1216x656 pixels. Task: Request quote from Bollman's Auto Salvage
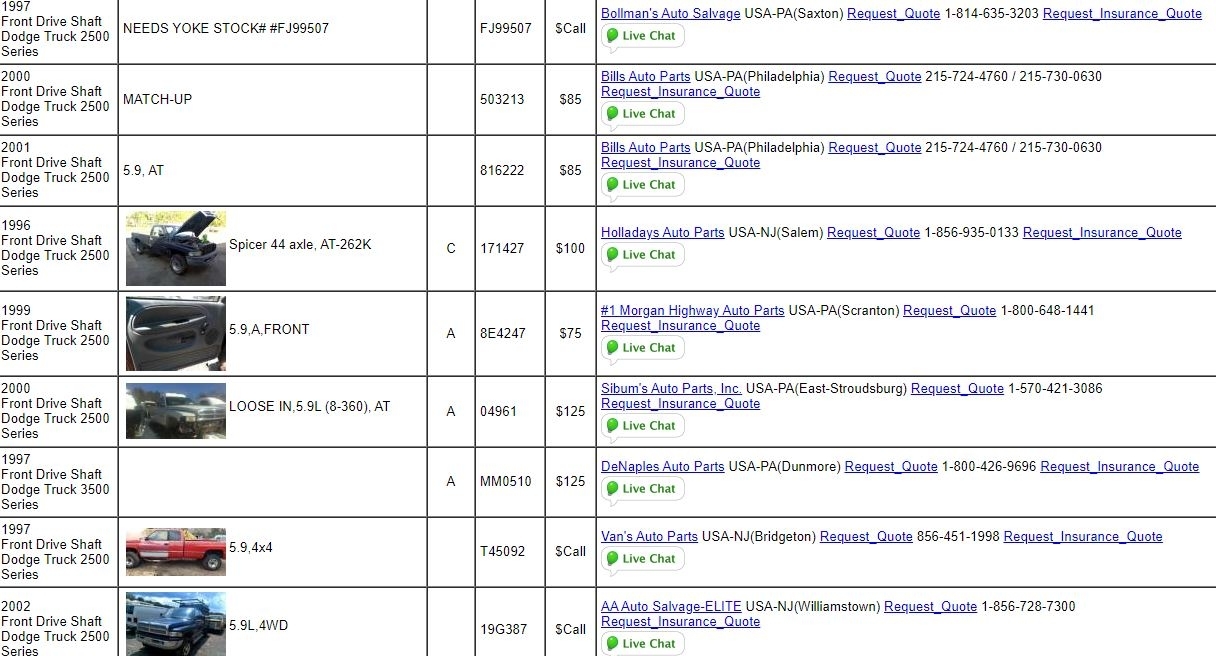point(893,14)
